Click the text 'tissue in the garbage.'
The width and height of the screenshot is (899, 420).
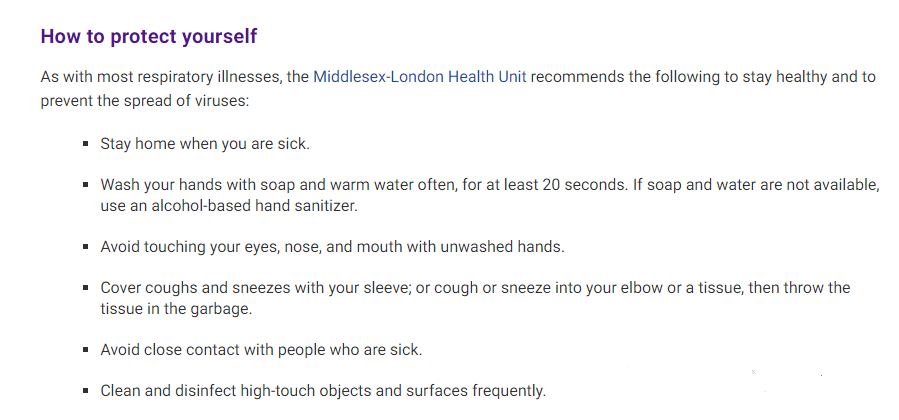tap(176, 308)
